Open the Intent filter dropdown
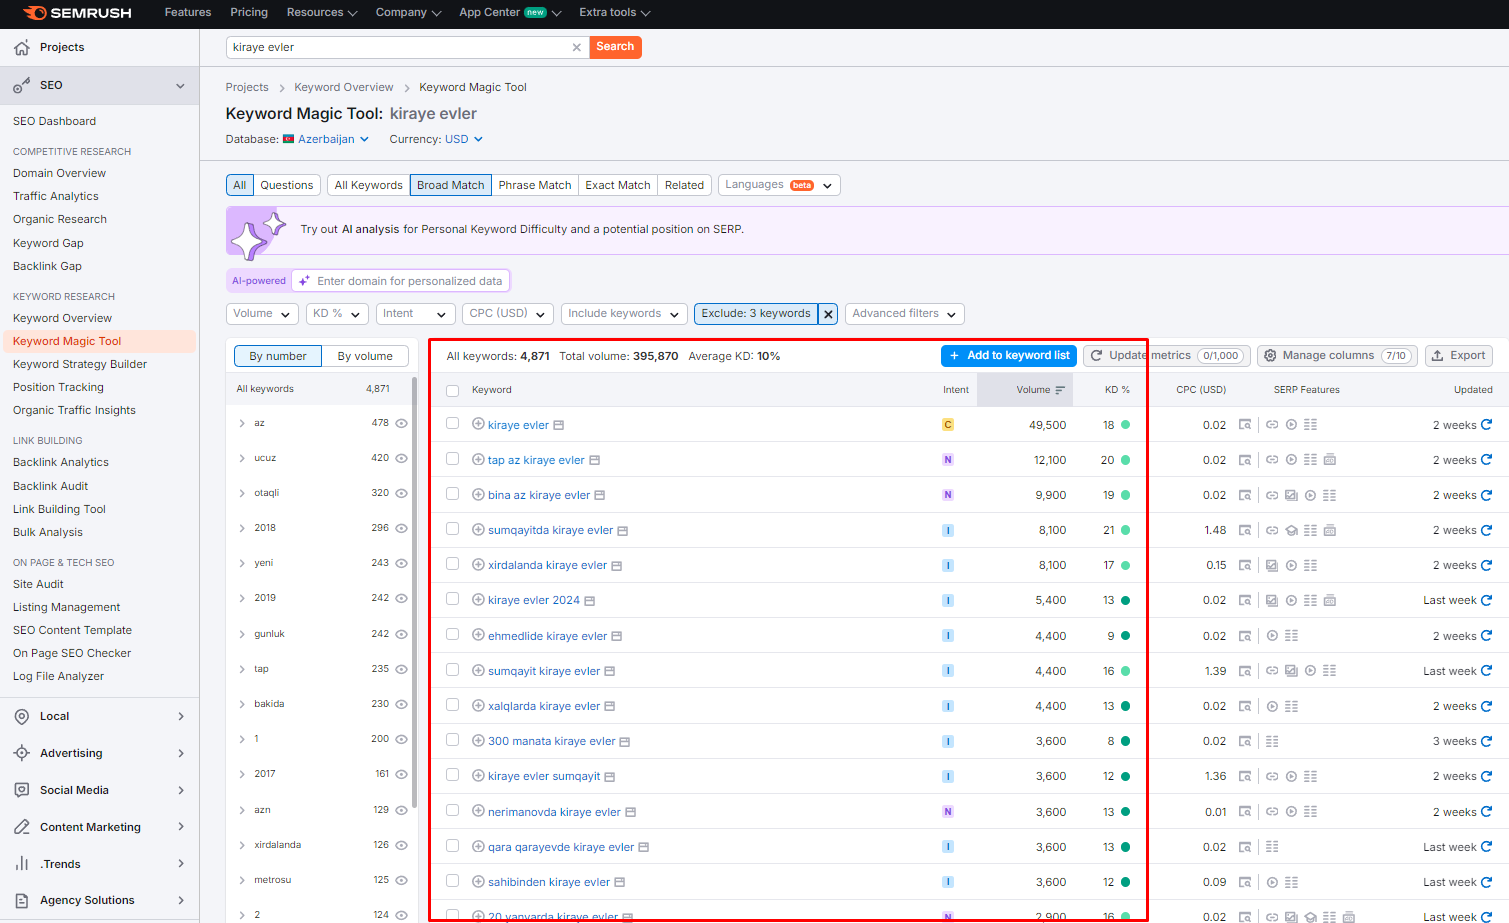The height and width of the screenshot is (923, 1509). 416,314
